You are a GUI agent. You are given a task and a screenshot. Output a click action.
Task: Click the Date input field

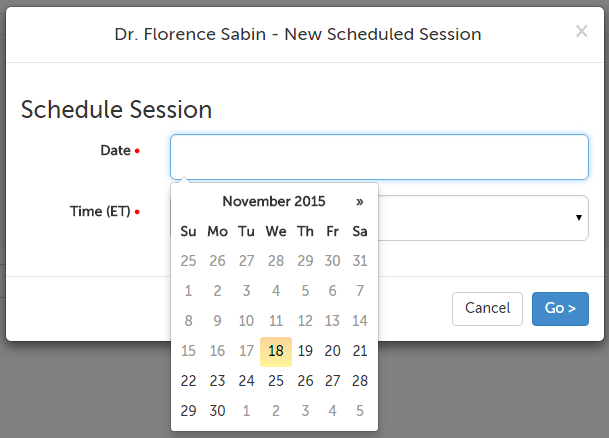379,157
